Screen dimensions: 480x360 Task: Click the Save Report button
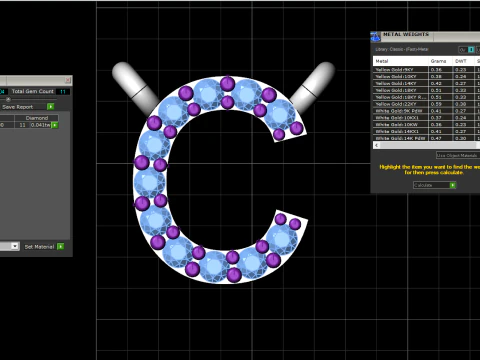[x=27, y=107]
